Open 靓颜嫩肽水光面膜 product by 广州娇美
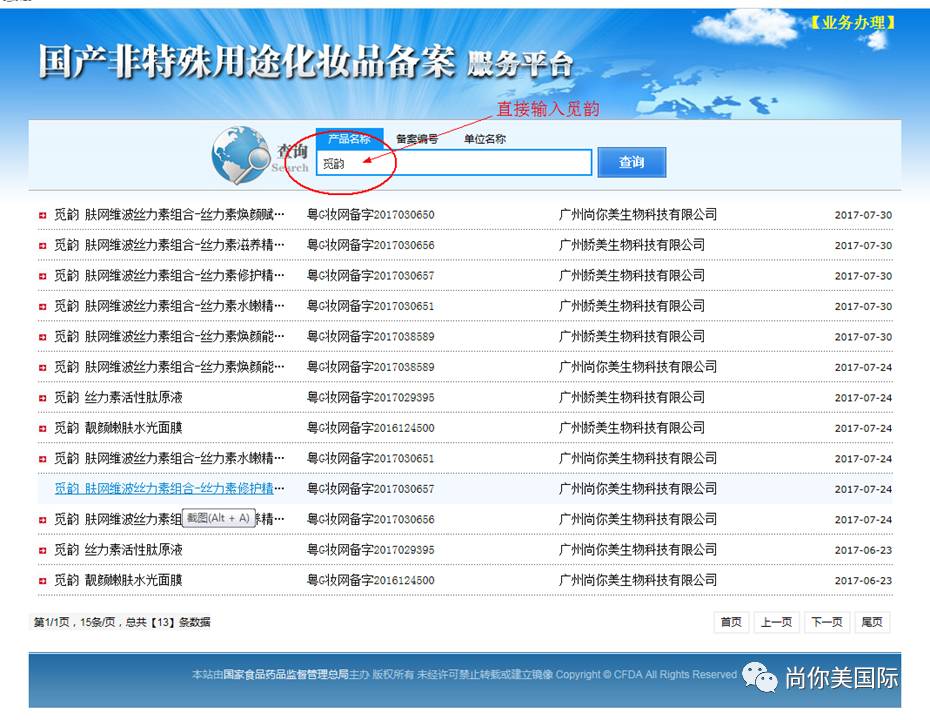930x720 pixels. click(118, 428)
